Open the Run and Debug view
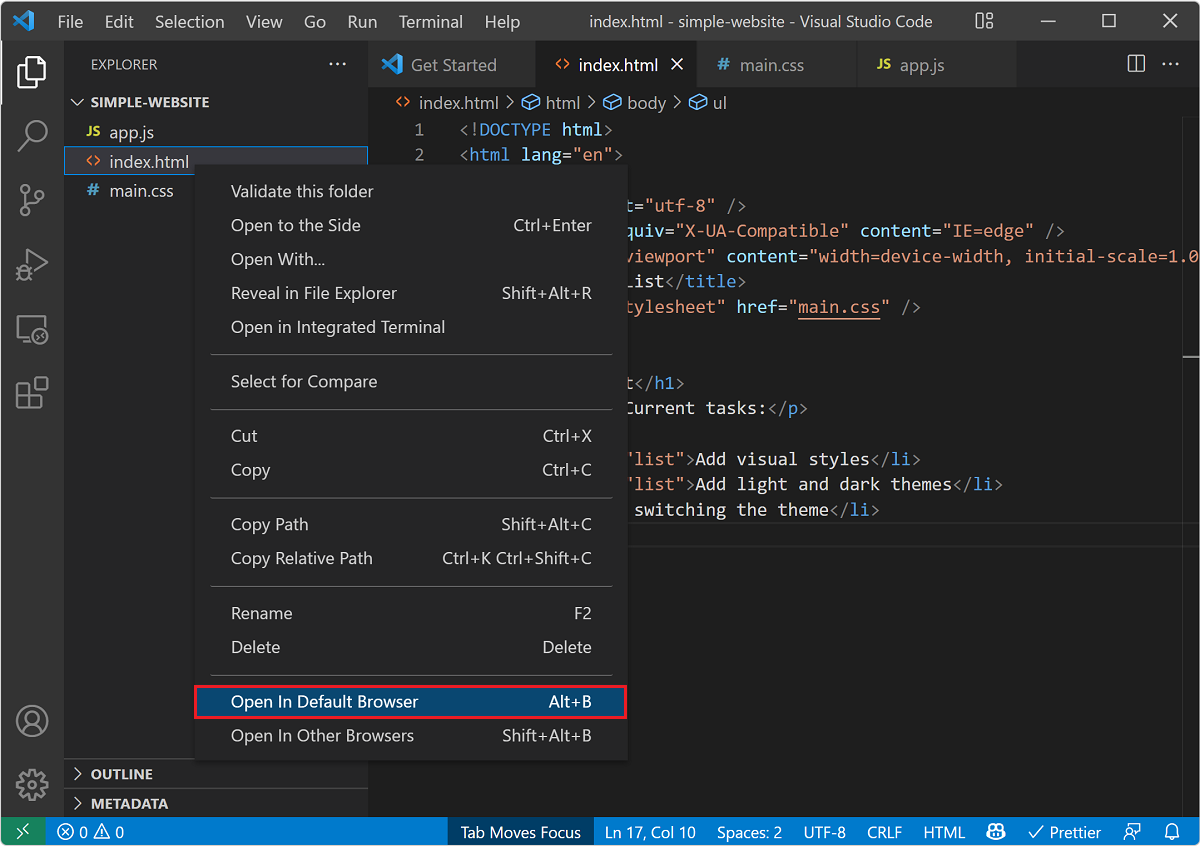The width and height of the screenshot is (1200, 846). tap(32, 264)
